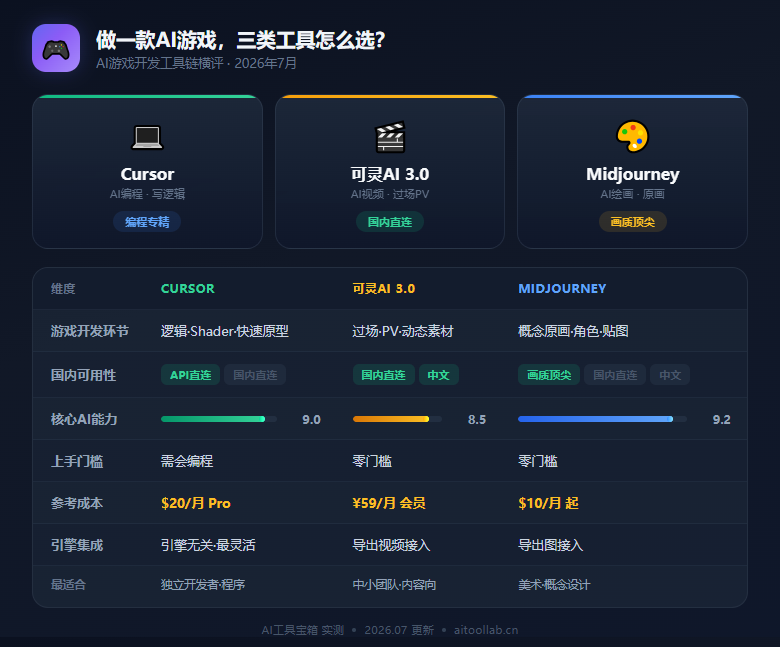
Task: Click the 游戏开发环节 row label
Action: pos(90,331)
